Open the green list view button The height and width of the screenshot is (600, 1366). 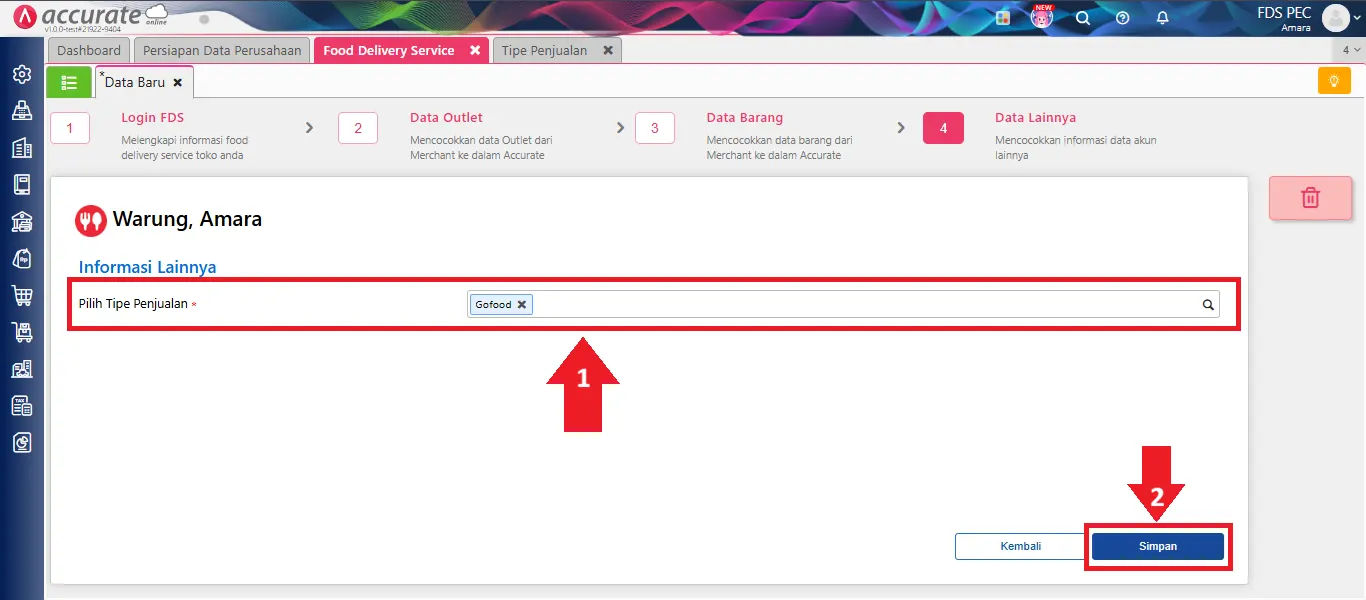69,82
